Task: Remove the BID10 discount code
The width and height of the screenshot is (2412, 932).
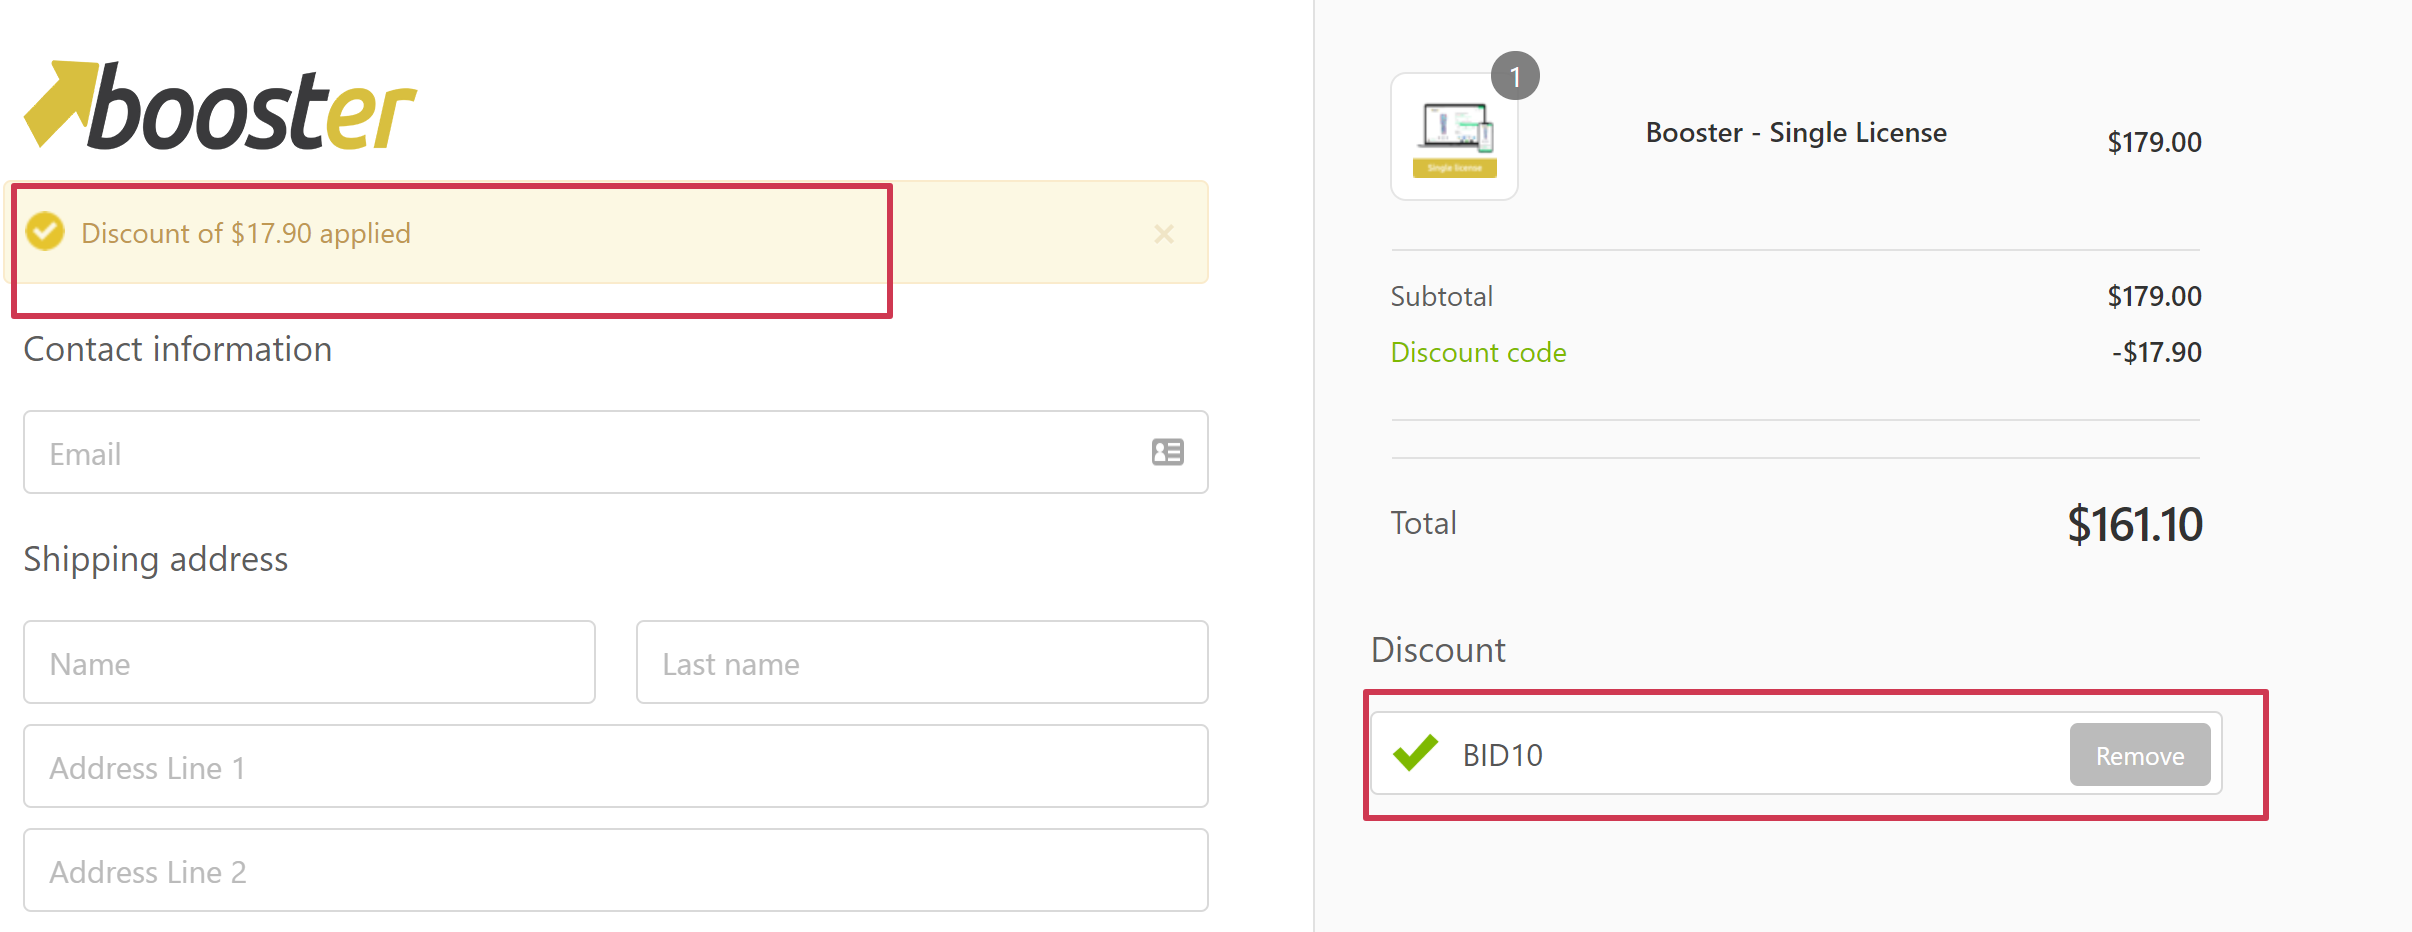Action: (2139, 755)
